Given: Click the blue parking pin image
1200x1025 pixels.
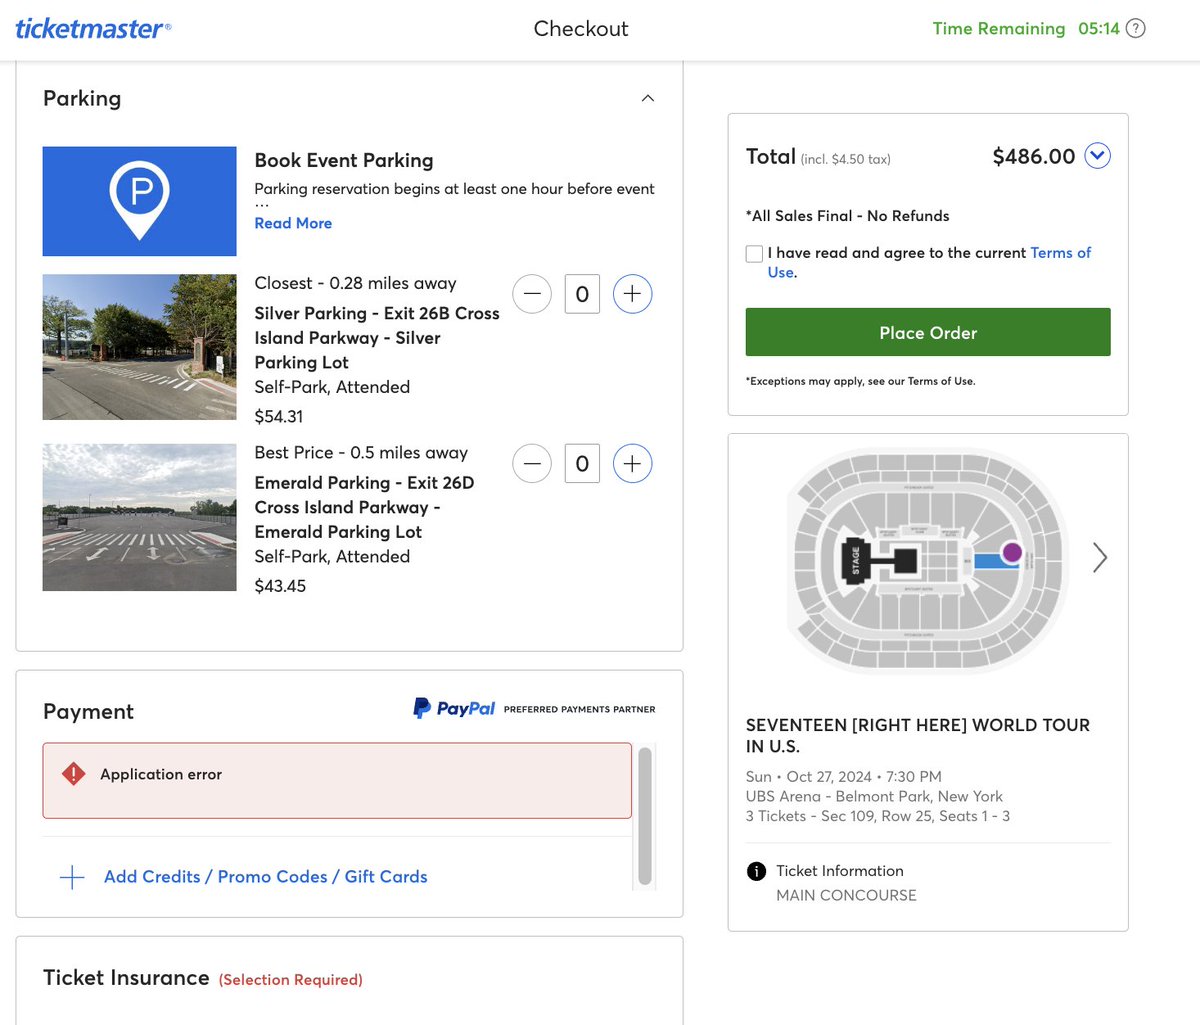Looking at the screenshot, I should 139,201.
